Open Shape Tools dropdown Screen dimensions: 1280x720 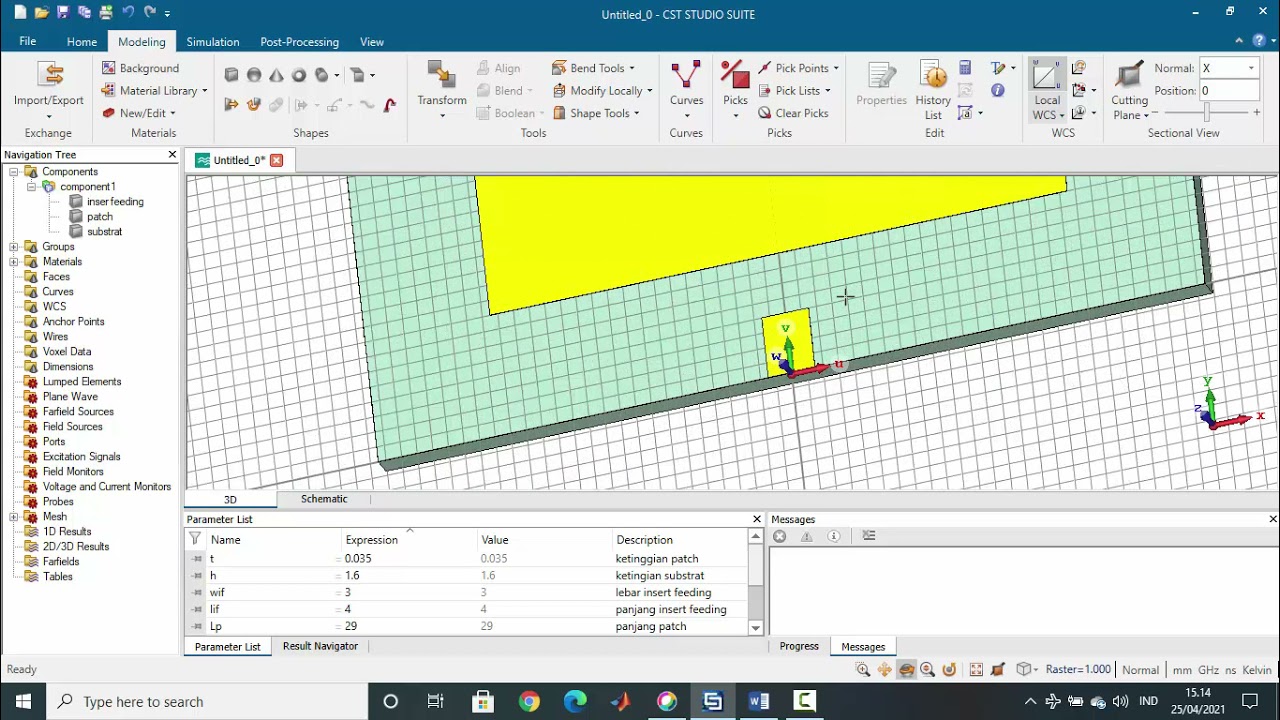(596, 113)
